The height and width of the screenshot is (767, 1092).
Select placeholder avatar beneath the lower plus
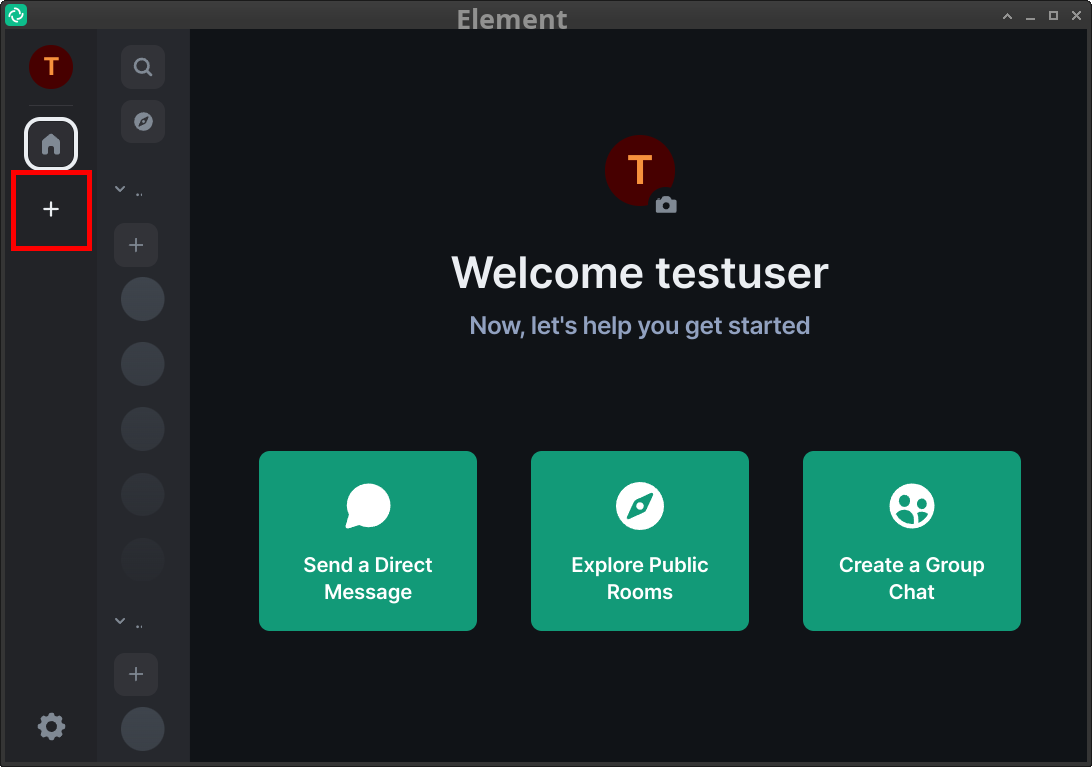pyautogui.click(x=143, y=729)
